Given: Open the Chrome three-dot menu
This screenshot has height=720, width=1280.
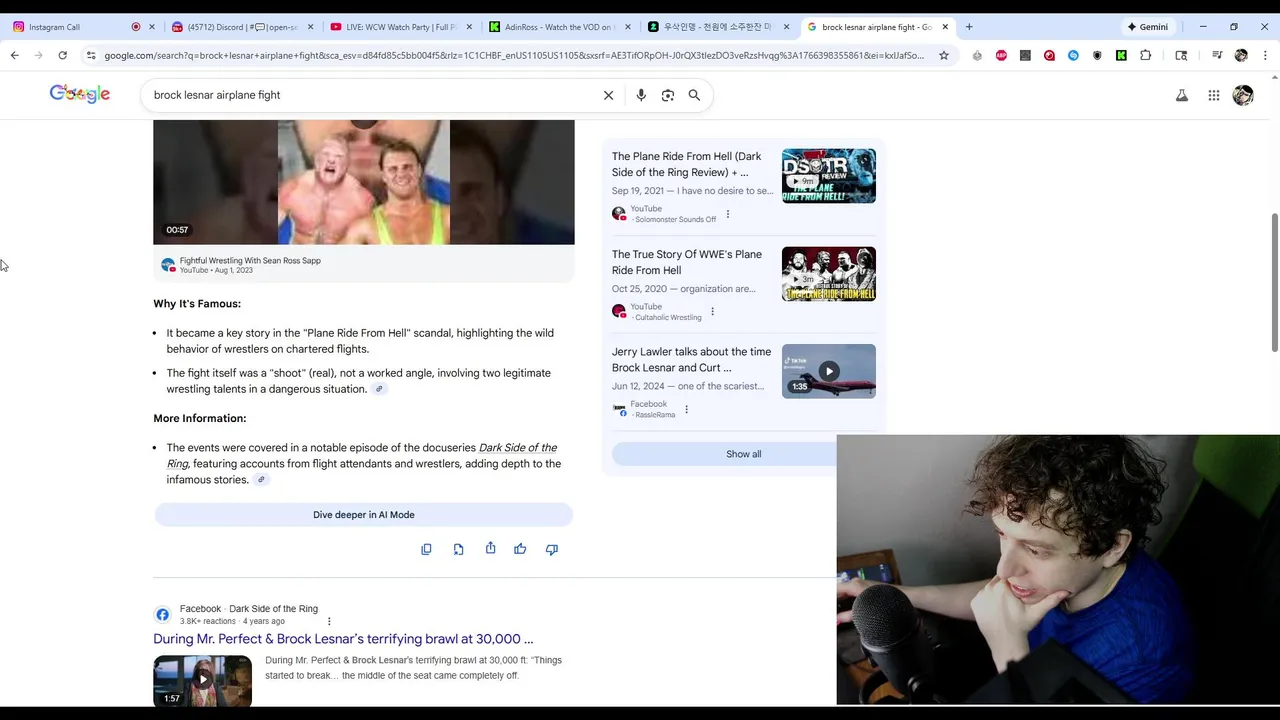Looking at the screenshot, I should [x=1265, y=55].
